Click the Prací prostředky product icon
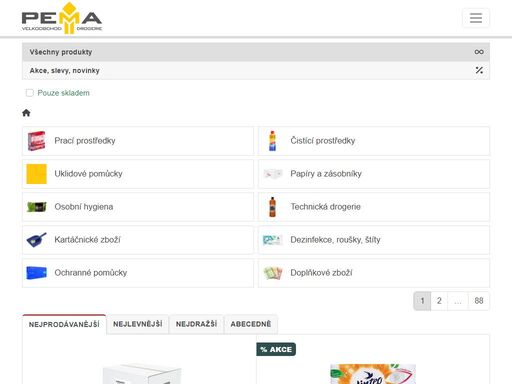Viewport: 512px width, 384px height. 36,141
